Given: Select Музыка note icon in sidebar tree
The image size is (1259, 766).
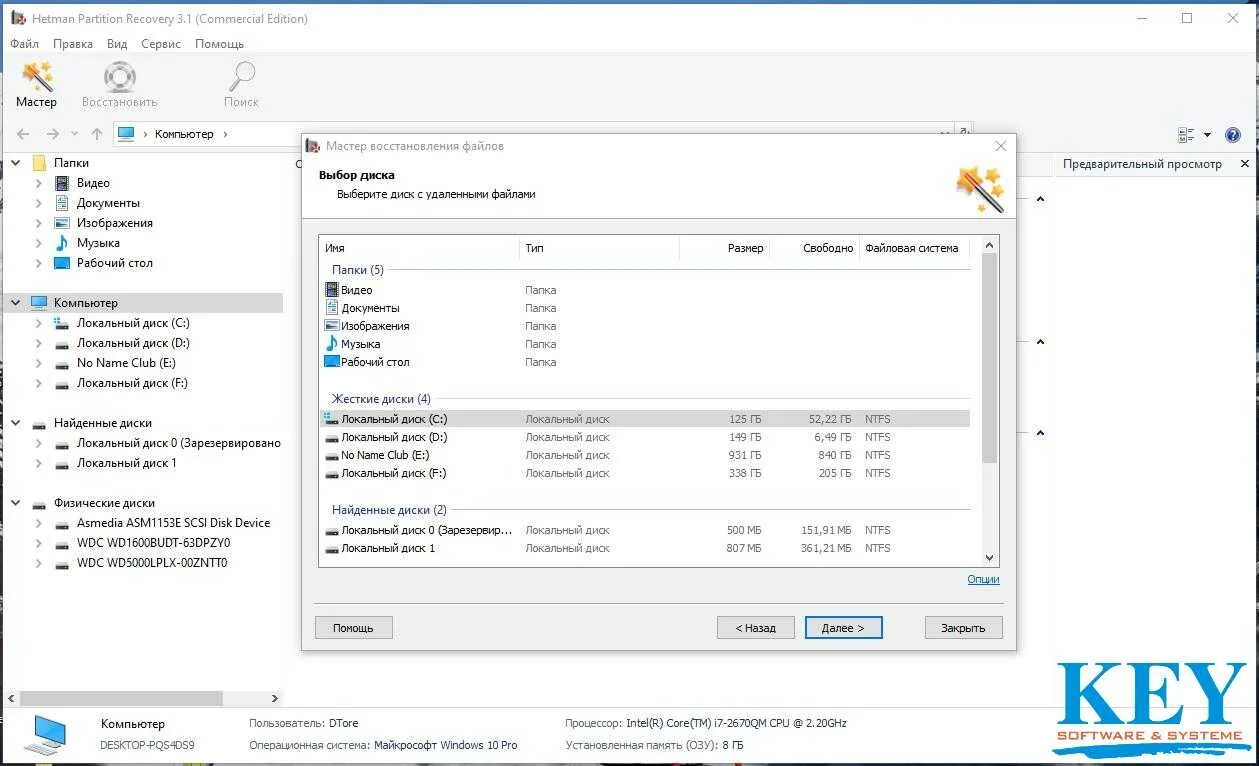Looking at the screenshot, I should [x=62, y=243].
